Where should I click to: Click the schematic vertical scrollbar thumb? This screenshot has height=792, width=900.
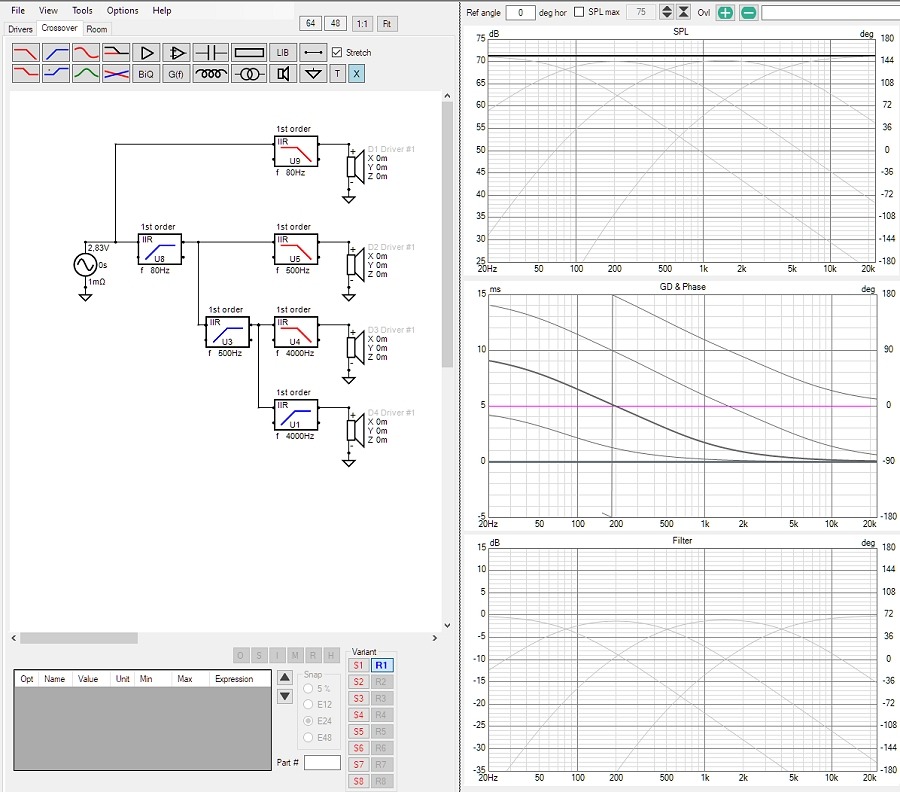pyautogui.click(x=447, y=235)
